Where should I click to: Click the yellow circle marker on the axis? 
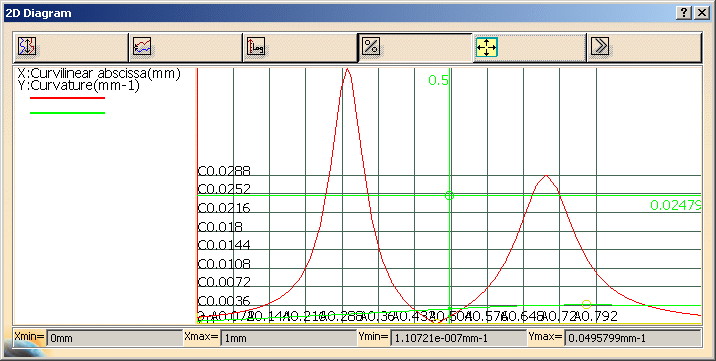(x=587, y=304)
